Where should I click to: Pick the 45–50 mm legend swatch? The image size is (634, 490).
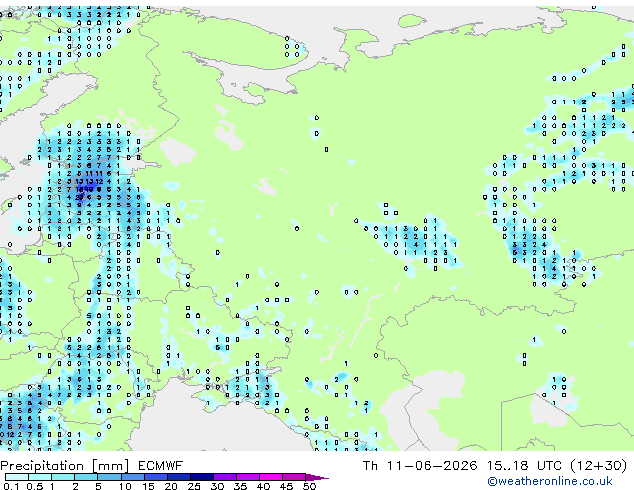[x=294, y=477]
